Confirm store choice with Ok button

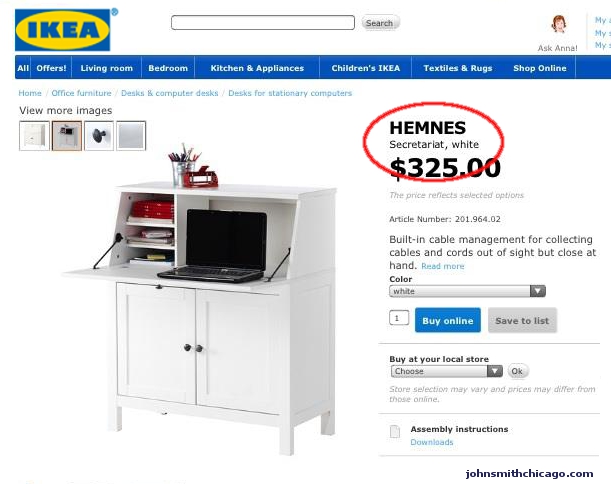point(517,371)
